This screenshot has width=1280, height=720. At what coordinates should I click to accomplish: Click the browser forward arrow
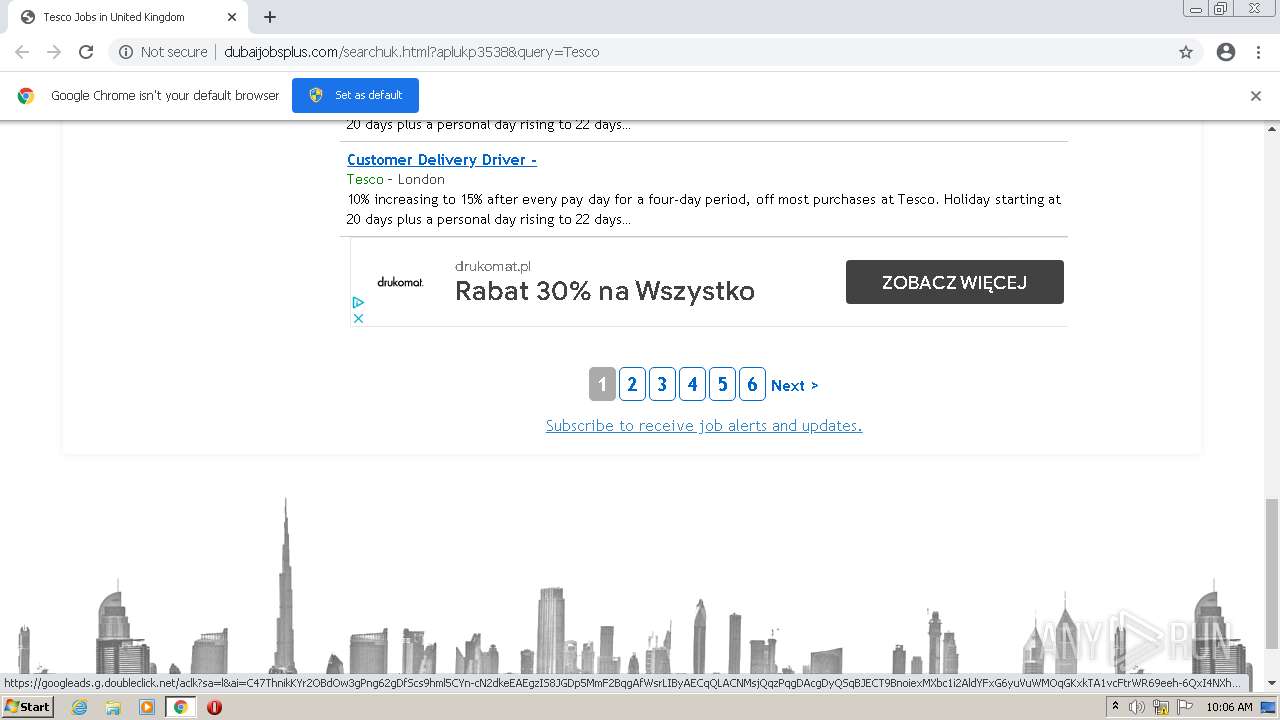[54, 52]
